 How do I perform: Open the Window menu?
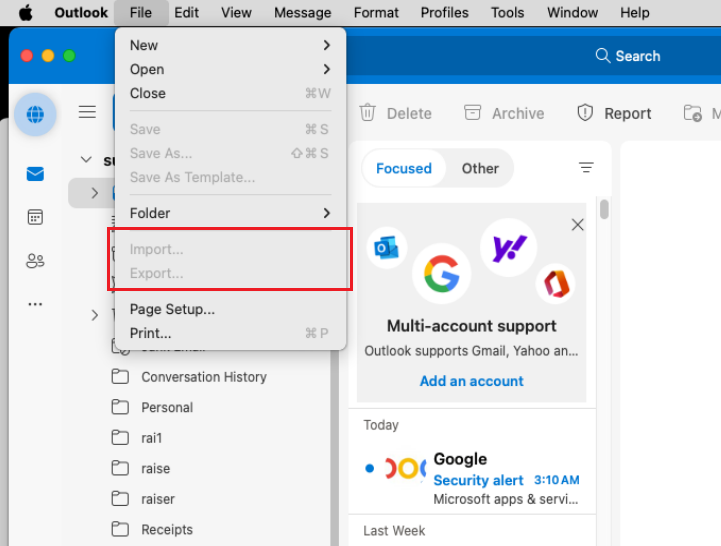(x=572, y=12)
